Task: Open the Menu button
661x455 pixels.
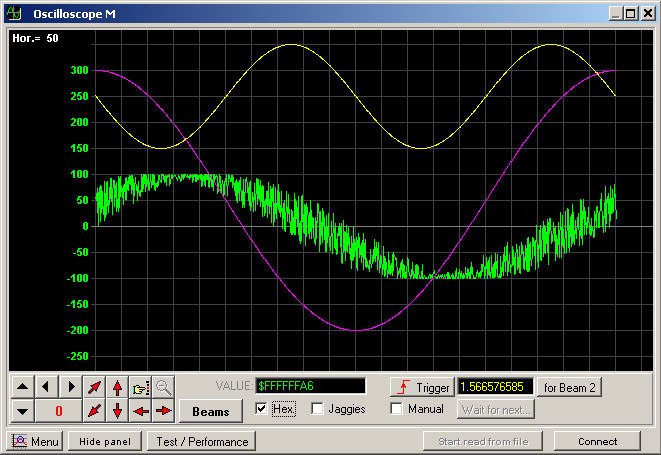Action: [36, 441]
